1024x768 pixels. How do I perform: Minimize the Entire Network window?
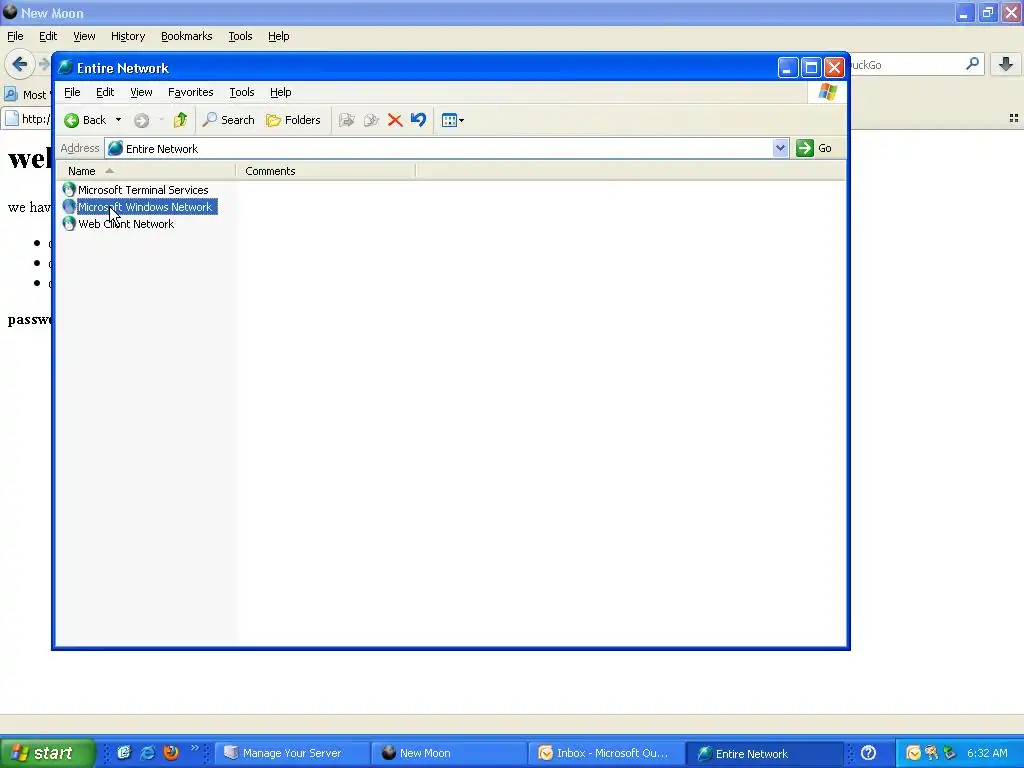click(788, 67)
